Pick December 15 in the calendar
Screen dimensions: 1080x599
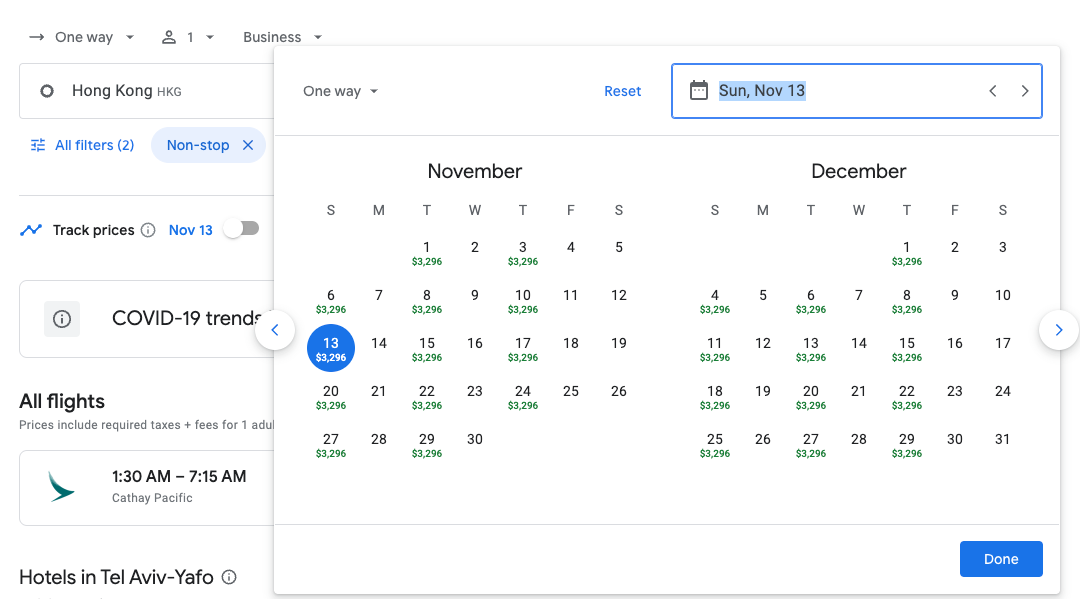click(906, 348)
